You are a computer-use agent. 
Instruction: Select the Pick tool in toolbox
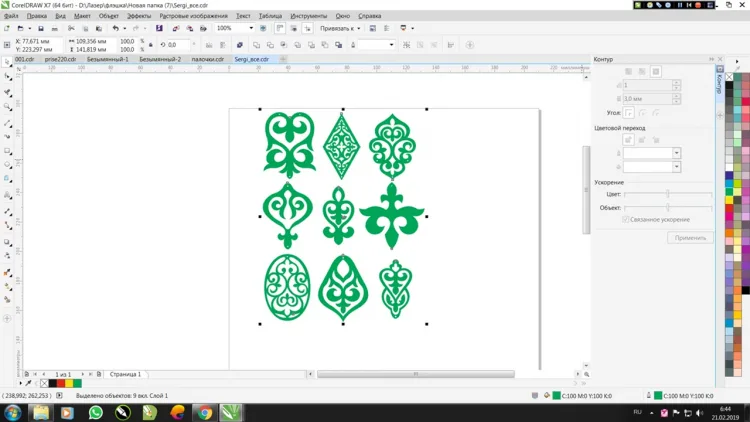[x=7, y=62]
